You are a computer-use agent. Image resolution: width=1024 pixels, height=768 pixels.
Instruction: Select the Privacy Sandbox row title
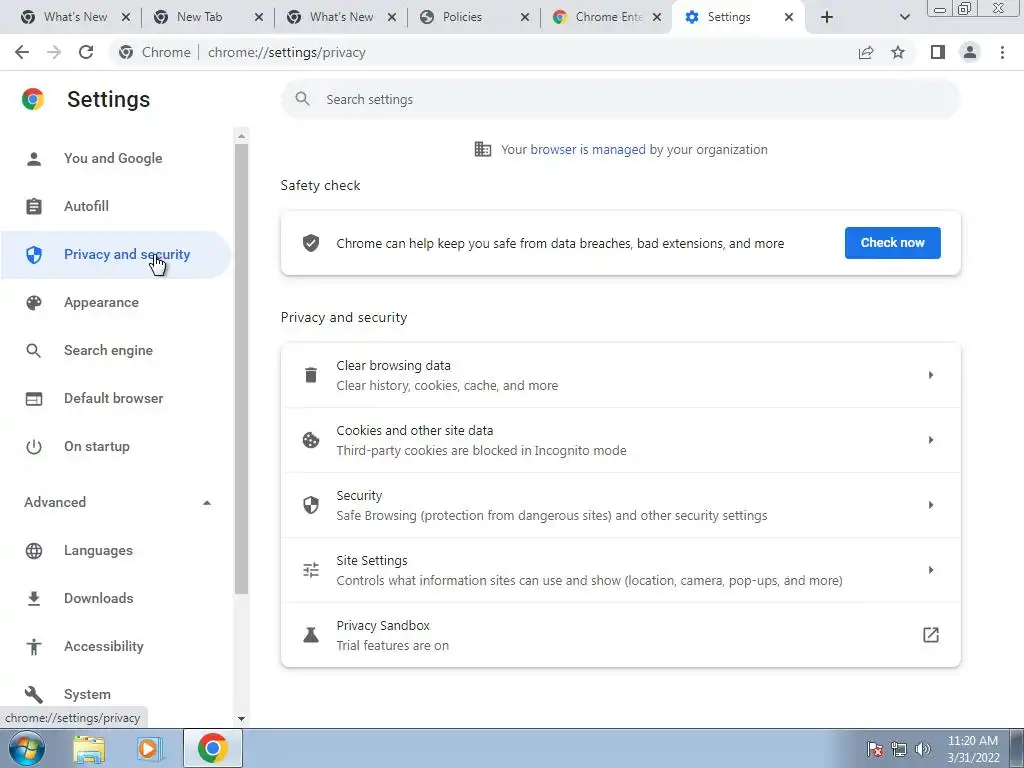[383, 626]
